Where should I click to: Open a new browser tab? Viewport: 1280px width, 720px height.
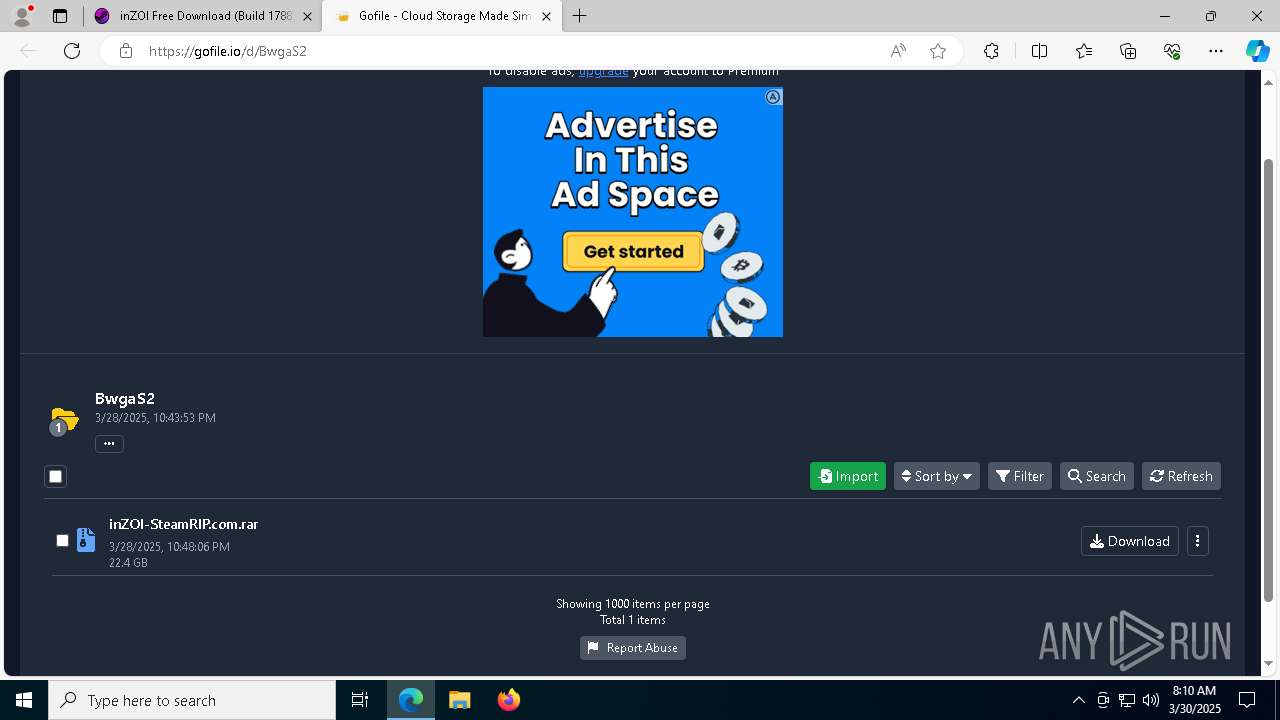click(579, 16)
